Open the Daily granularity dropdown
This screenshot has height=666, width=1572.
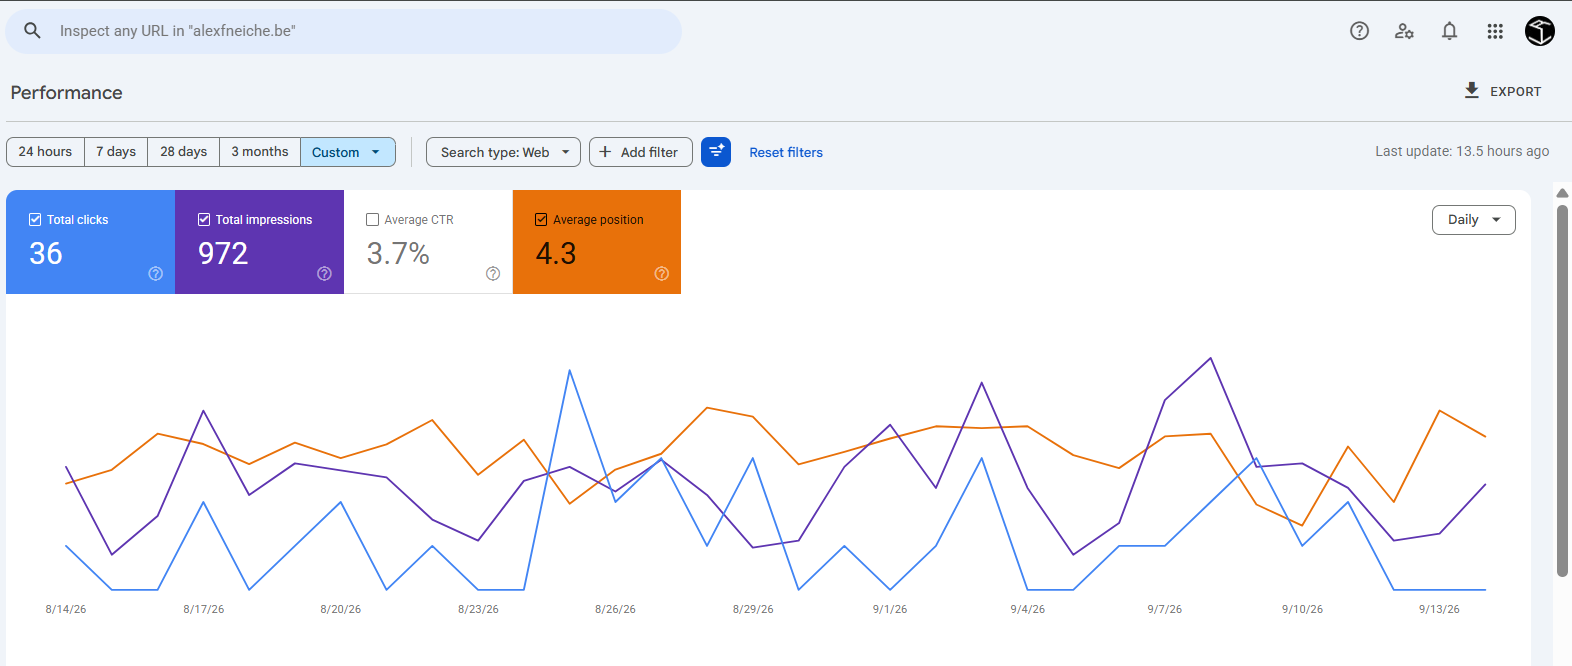click(x=1474, y=220)
